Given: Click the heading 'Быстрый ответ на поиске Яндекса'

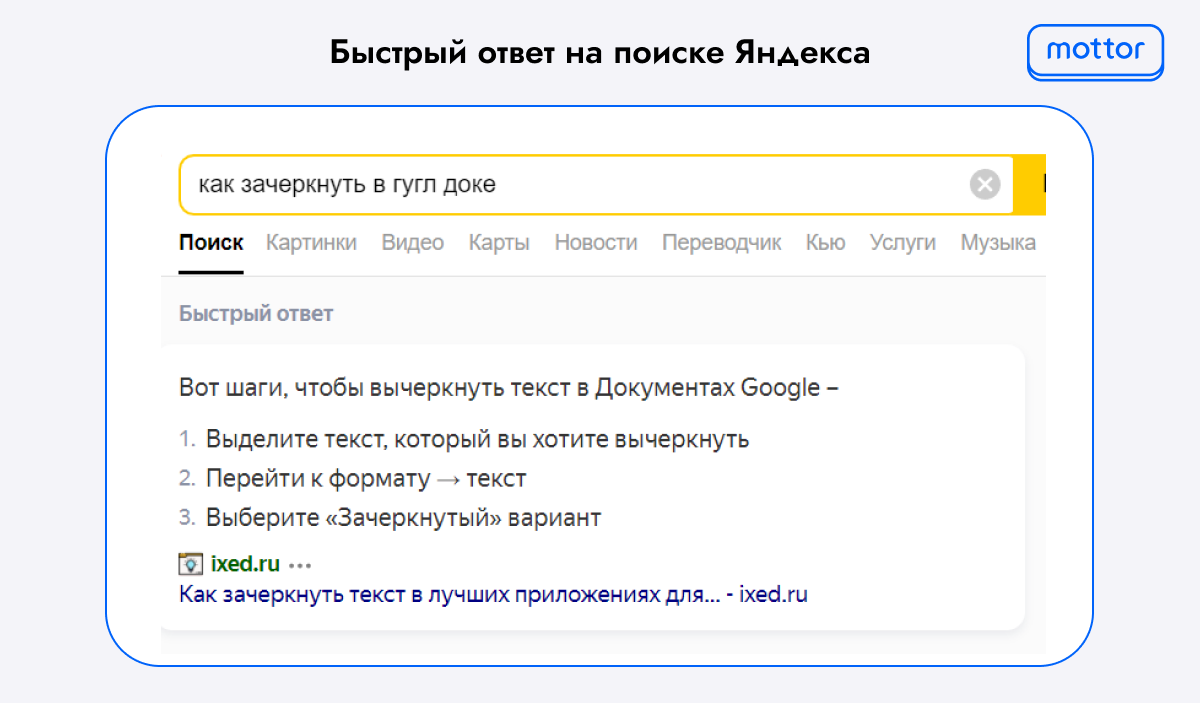Looking at the screenshot, I should click(600, 52).
